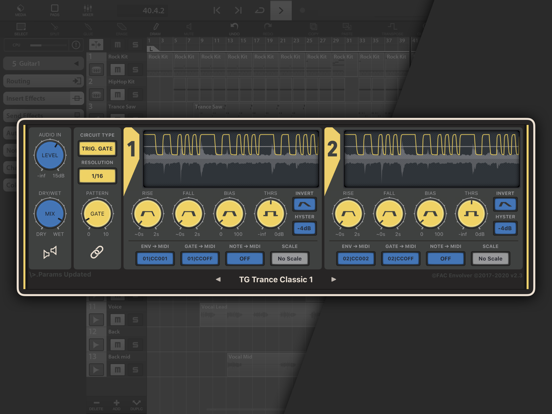
Task: Click the envelope 1 Threshold knob
Action: coord(270,213)
